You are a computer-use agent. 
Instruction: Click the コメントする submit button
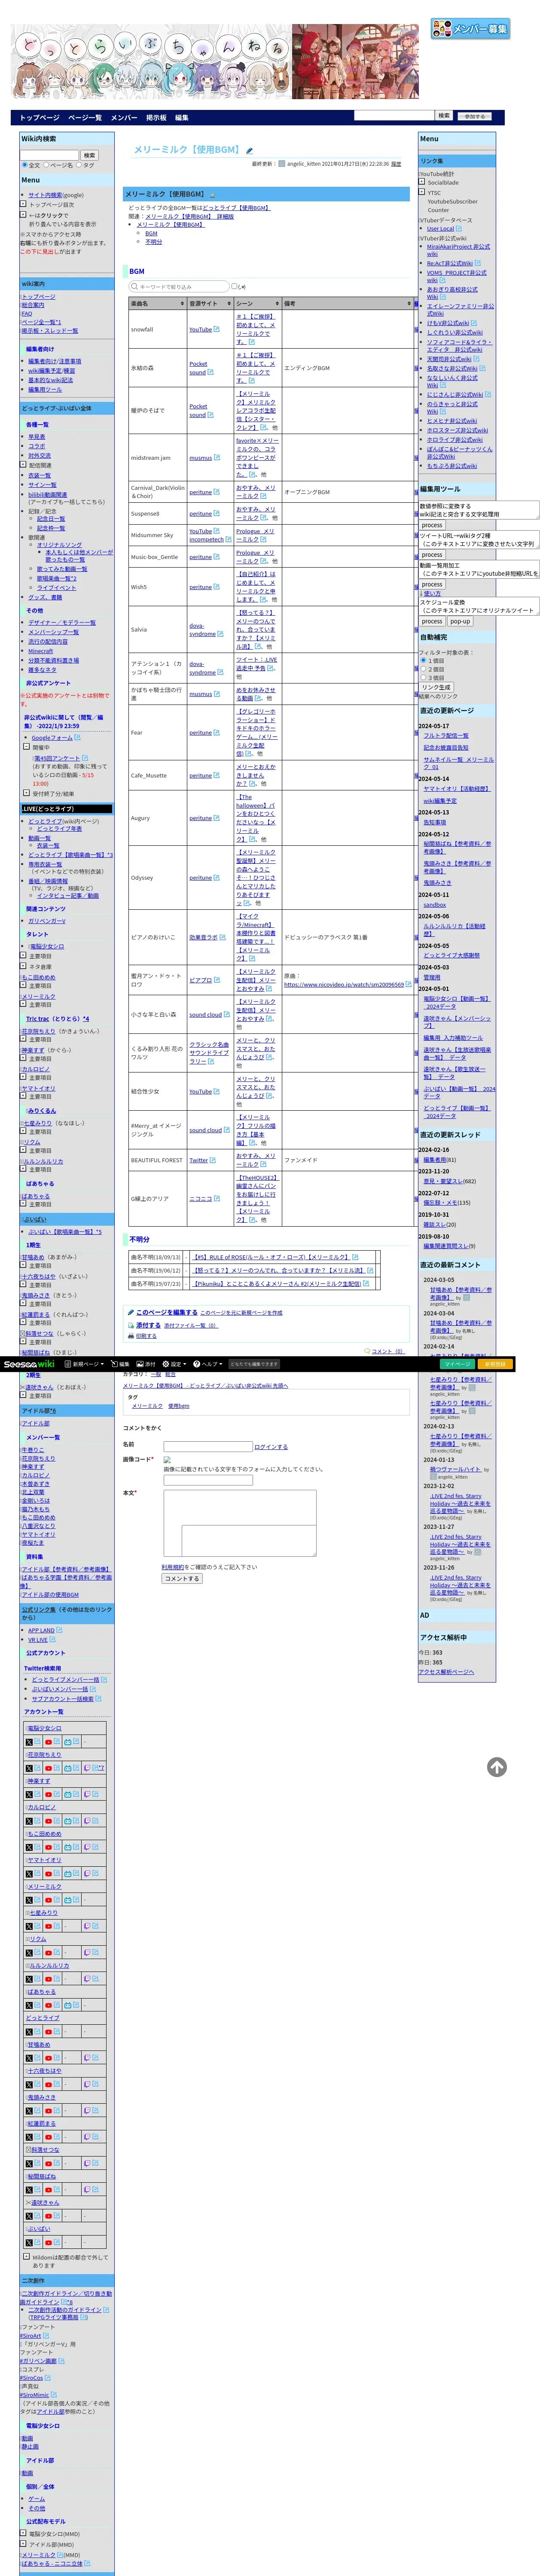coord(182,1579)
